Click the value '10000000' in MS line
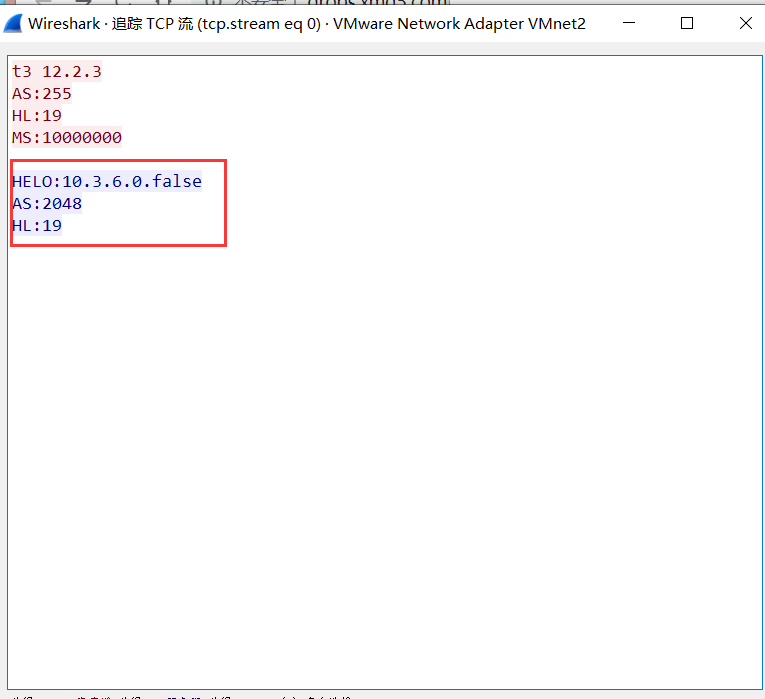This screenshot has height=699, width=765. coord(82,138)
